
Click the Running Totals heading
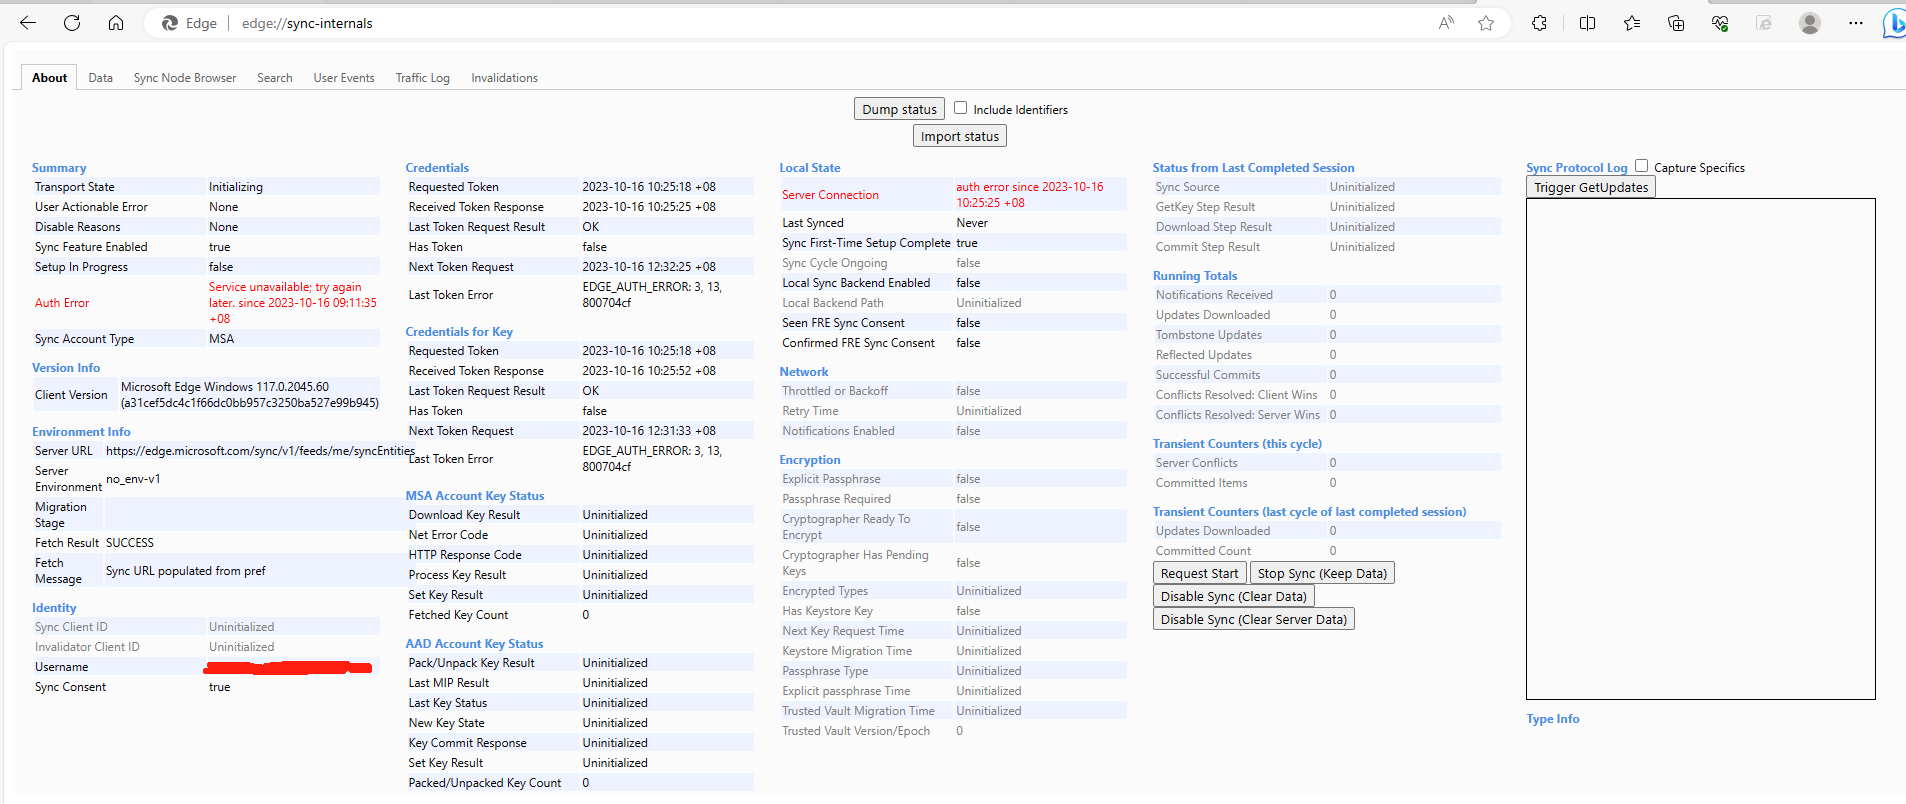(x=1194, y=275)
